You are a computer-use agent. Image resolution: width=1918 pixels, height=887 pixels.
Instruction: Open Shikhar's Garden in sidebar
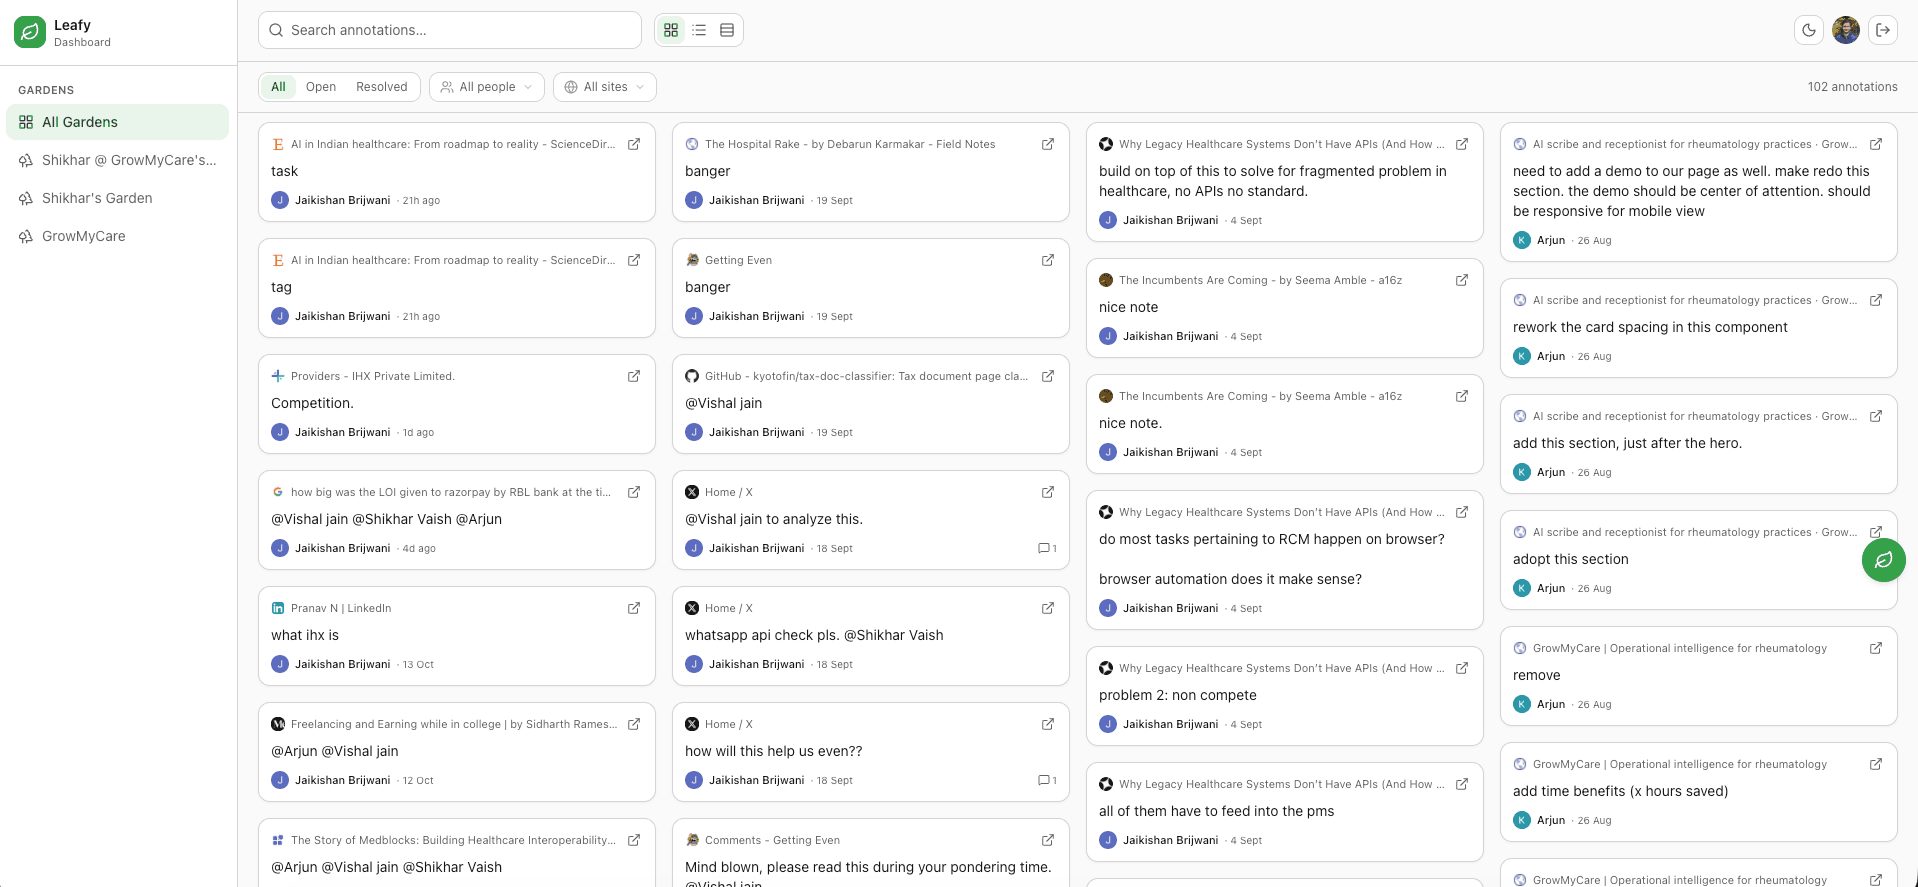coord(117,198)
